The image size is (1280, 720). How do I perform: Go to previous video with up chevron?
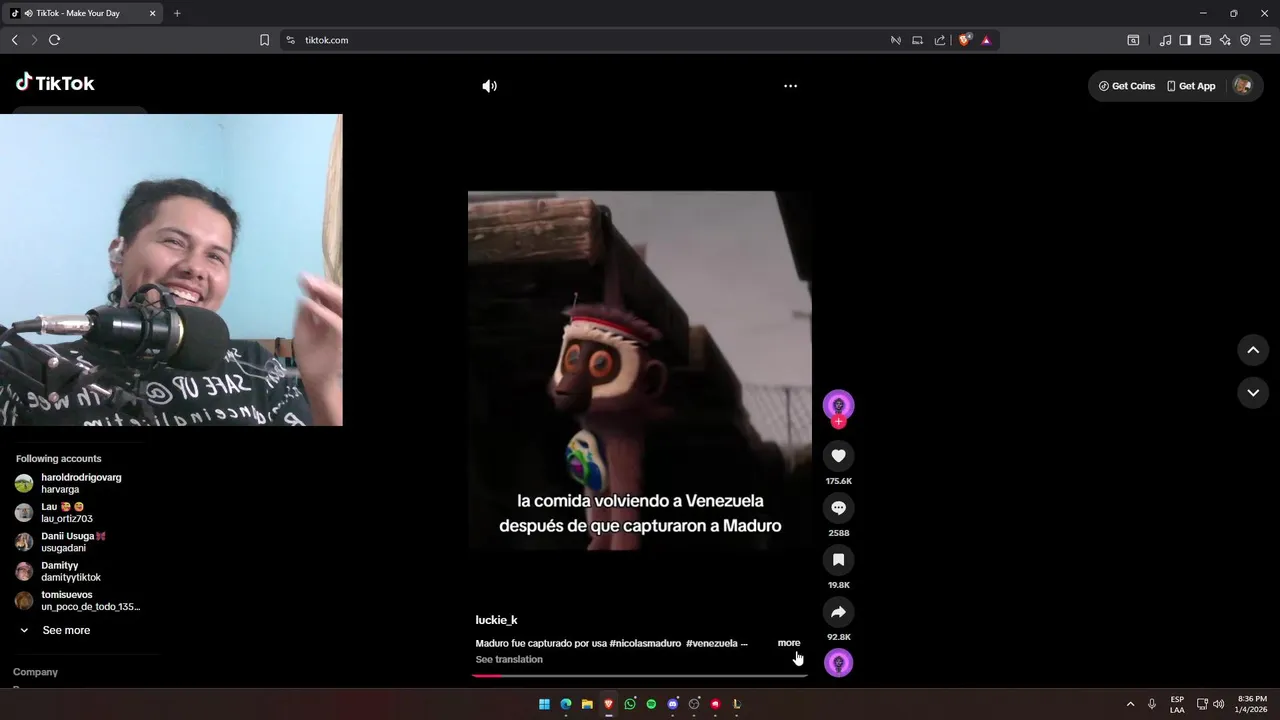1253,350
